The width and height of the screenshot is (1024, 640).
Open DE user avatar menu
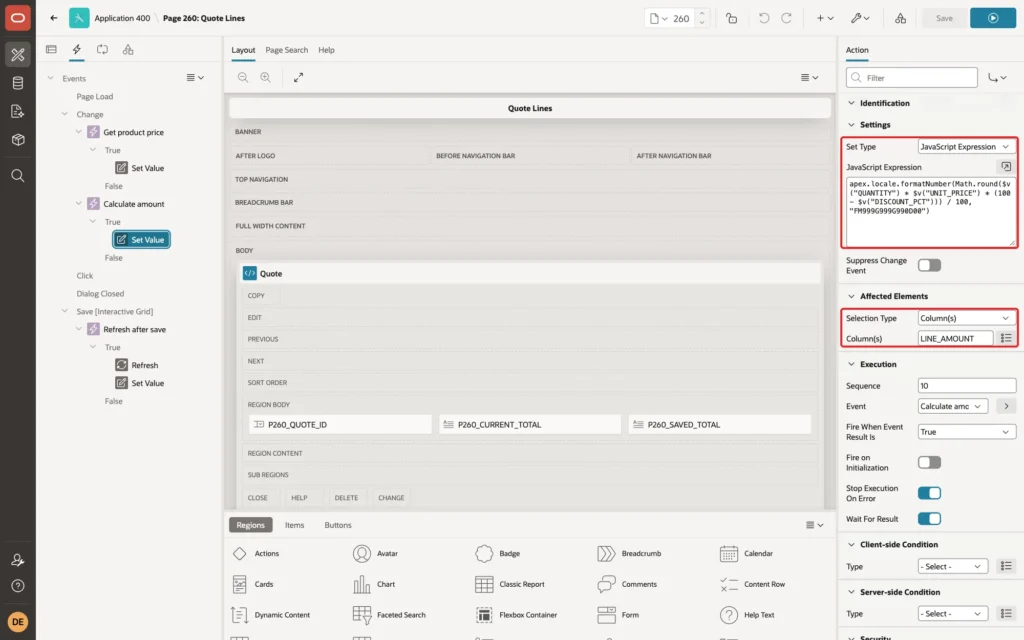tap(18, 621)
